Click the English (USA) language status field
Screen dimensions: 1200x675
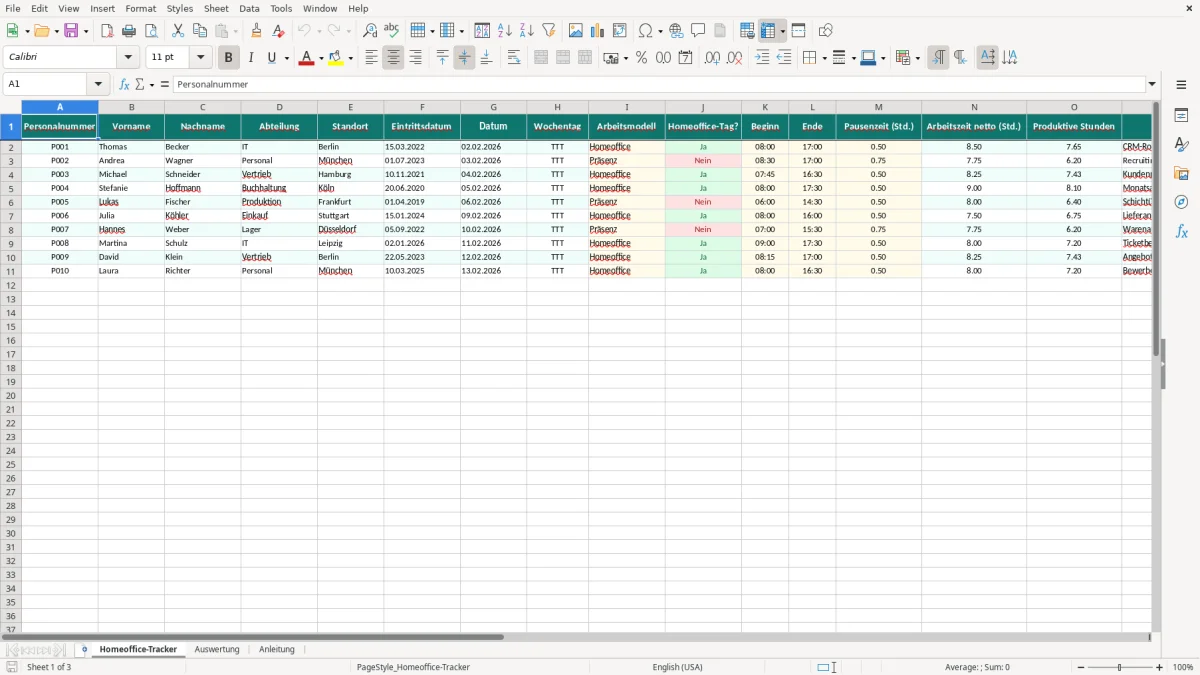(677, 667)
